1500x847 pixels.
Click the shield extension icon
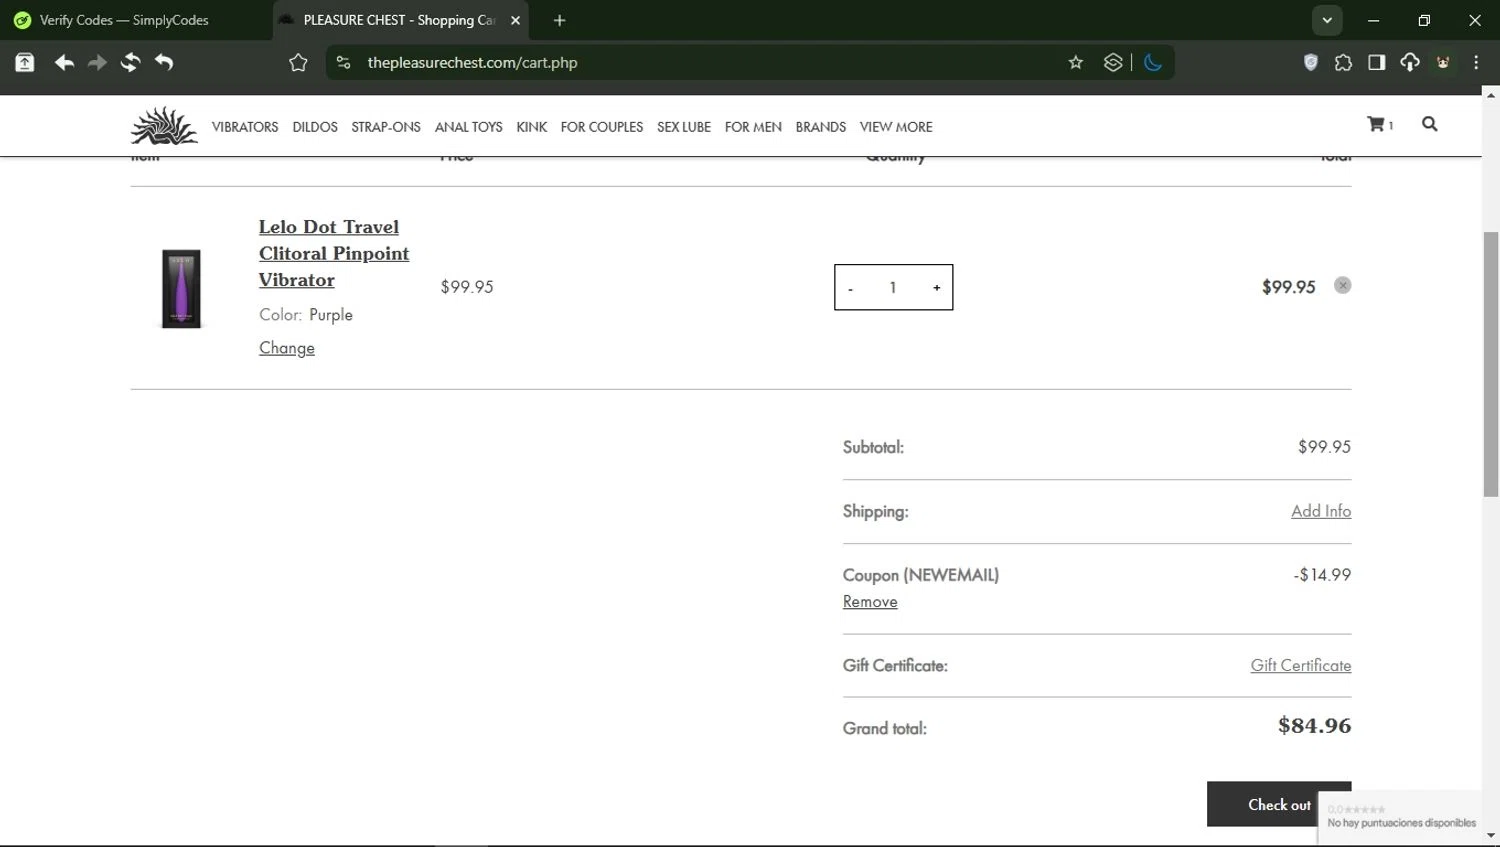(1311, 63)
